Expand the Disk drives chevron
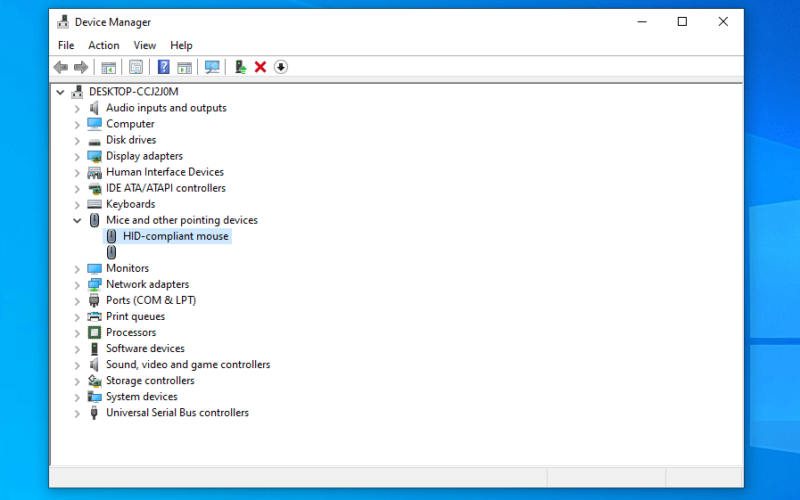Viewport: 800px width, 500px height. (77, 141)
